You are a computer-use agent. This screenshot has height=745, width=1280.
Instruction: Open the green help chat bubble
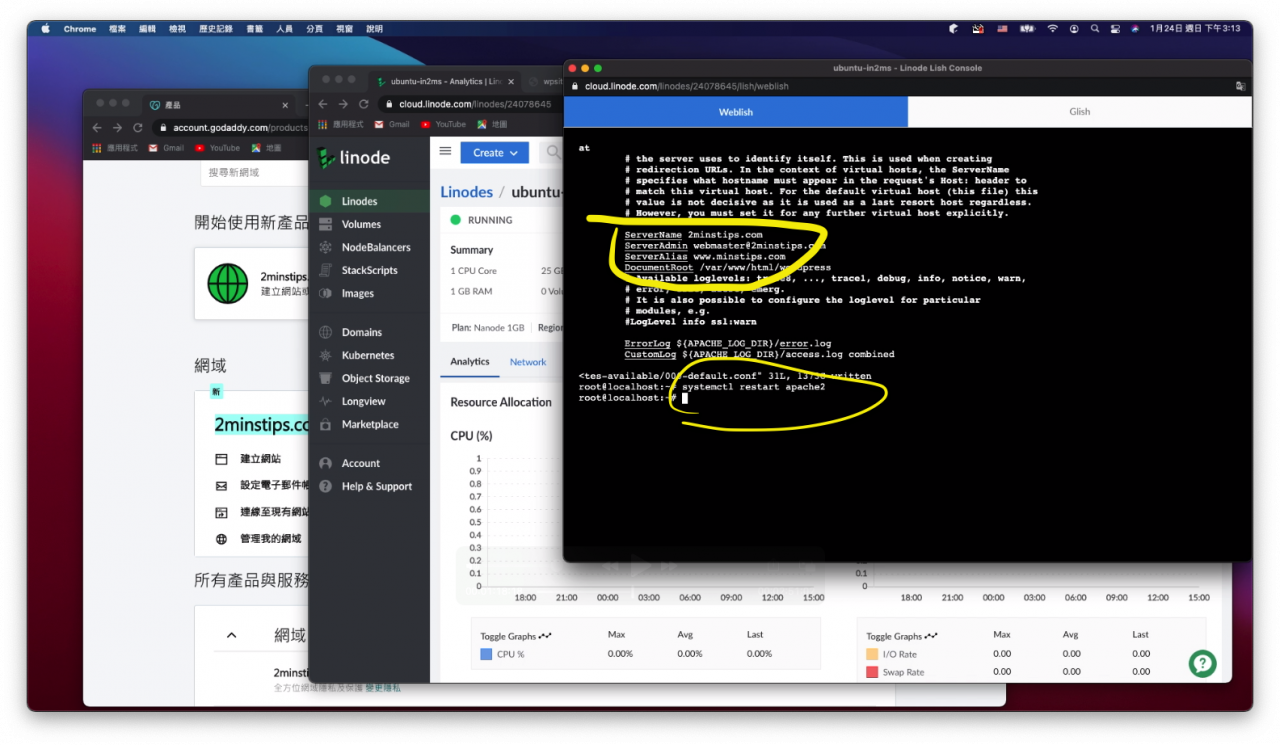tap(1202, 663)
